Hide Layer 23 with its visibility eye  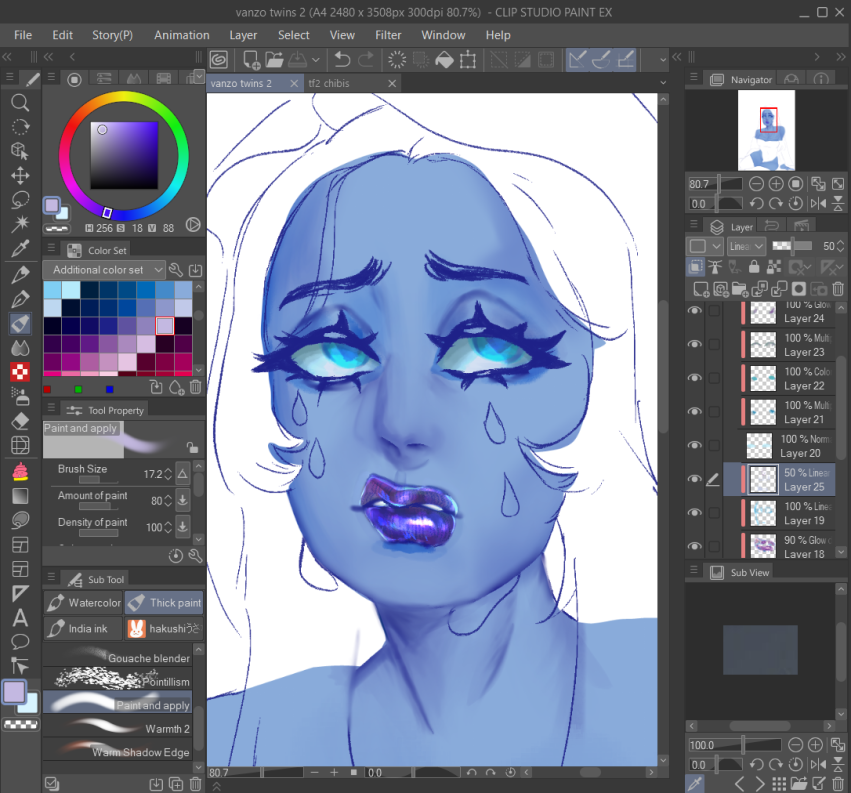pos(694,344)
